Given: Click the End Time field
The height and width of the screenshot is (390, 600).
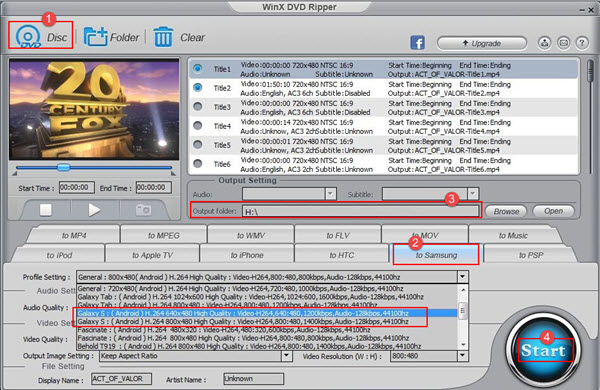Looking at the screenshot, I should (153, 188).
